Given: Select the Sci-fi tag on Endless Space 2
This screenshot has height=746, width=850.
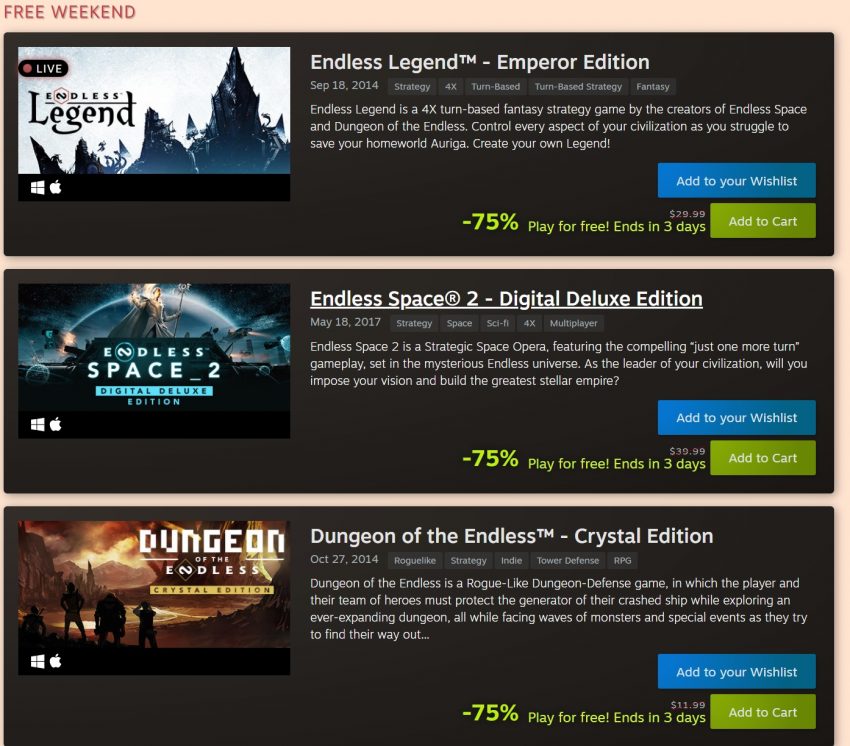Looking at the screenshot, I should coord(497,324).
